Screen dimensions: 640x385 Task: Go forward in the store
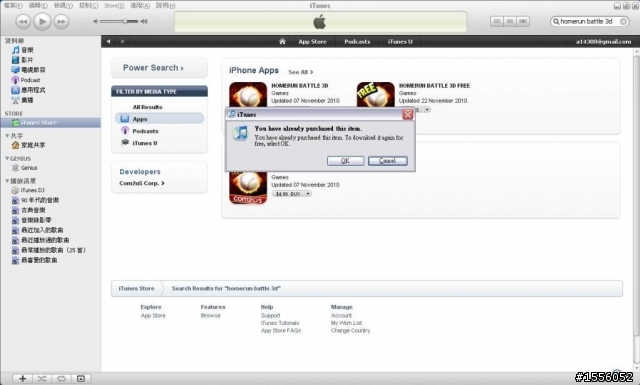(122, 41)
